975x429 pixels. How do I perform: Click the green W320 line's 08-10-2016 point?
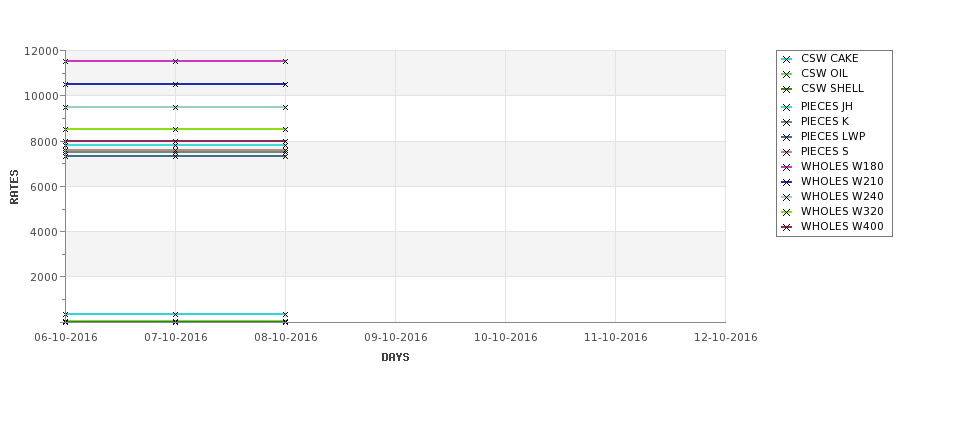(x=285, y=129)
